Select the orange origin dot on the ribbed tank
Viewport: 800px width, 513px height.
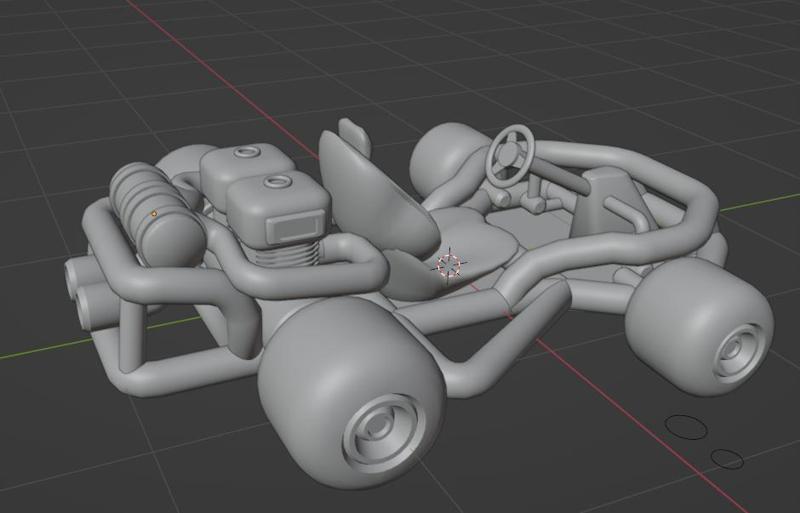(154, 214)
